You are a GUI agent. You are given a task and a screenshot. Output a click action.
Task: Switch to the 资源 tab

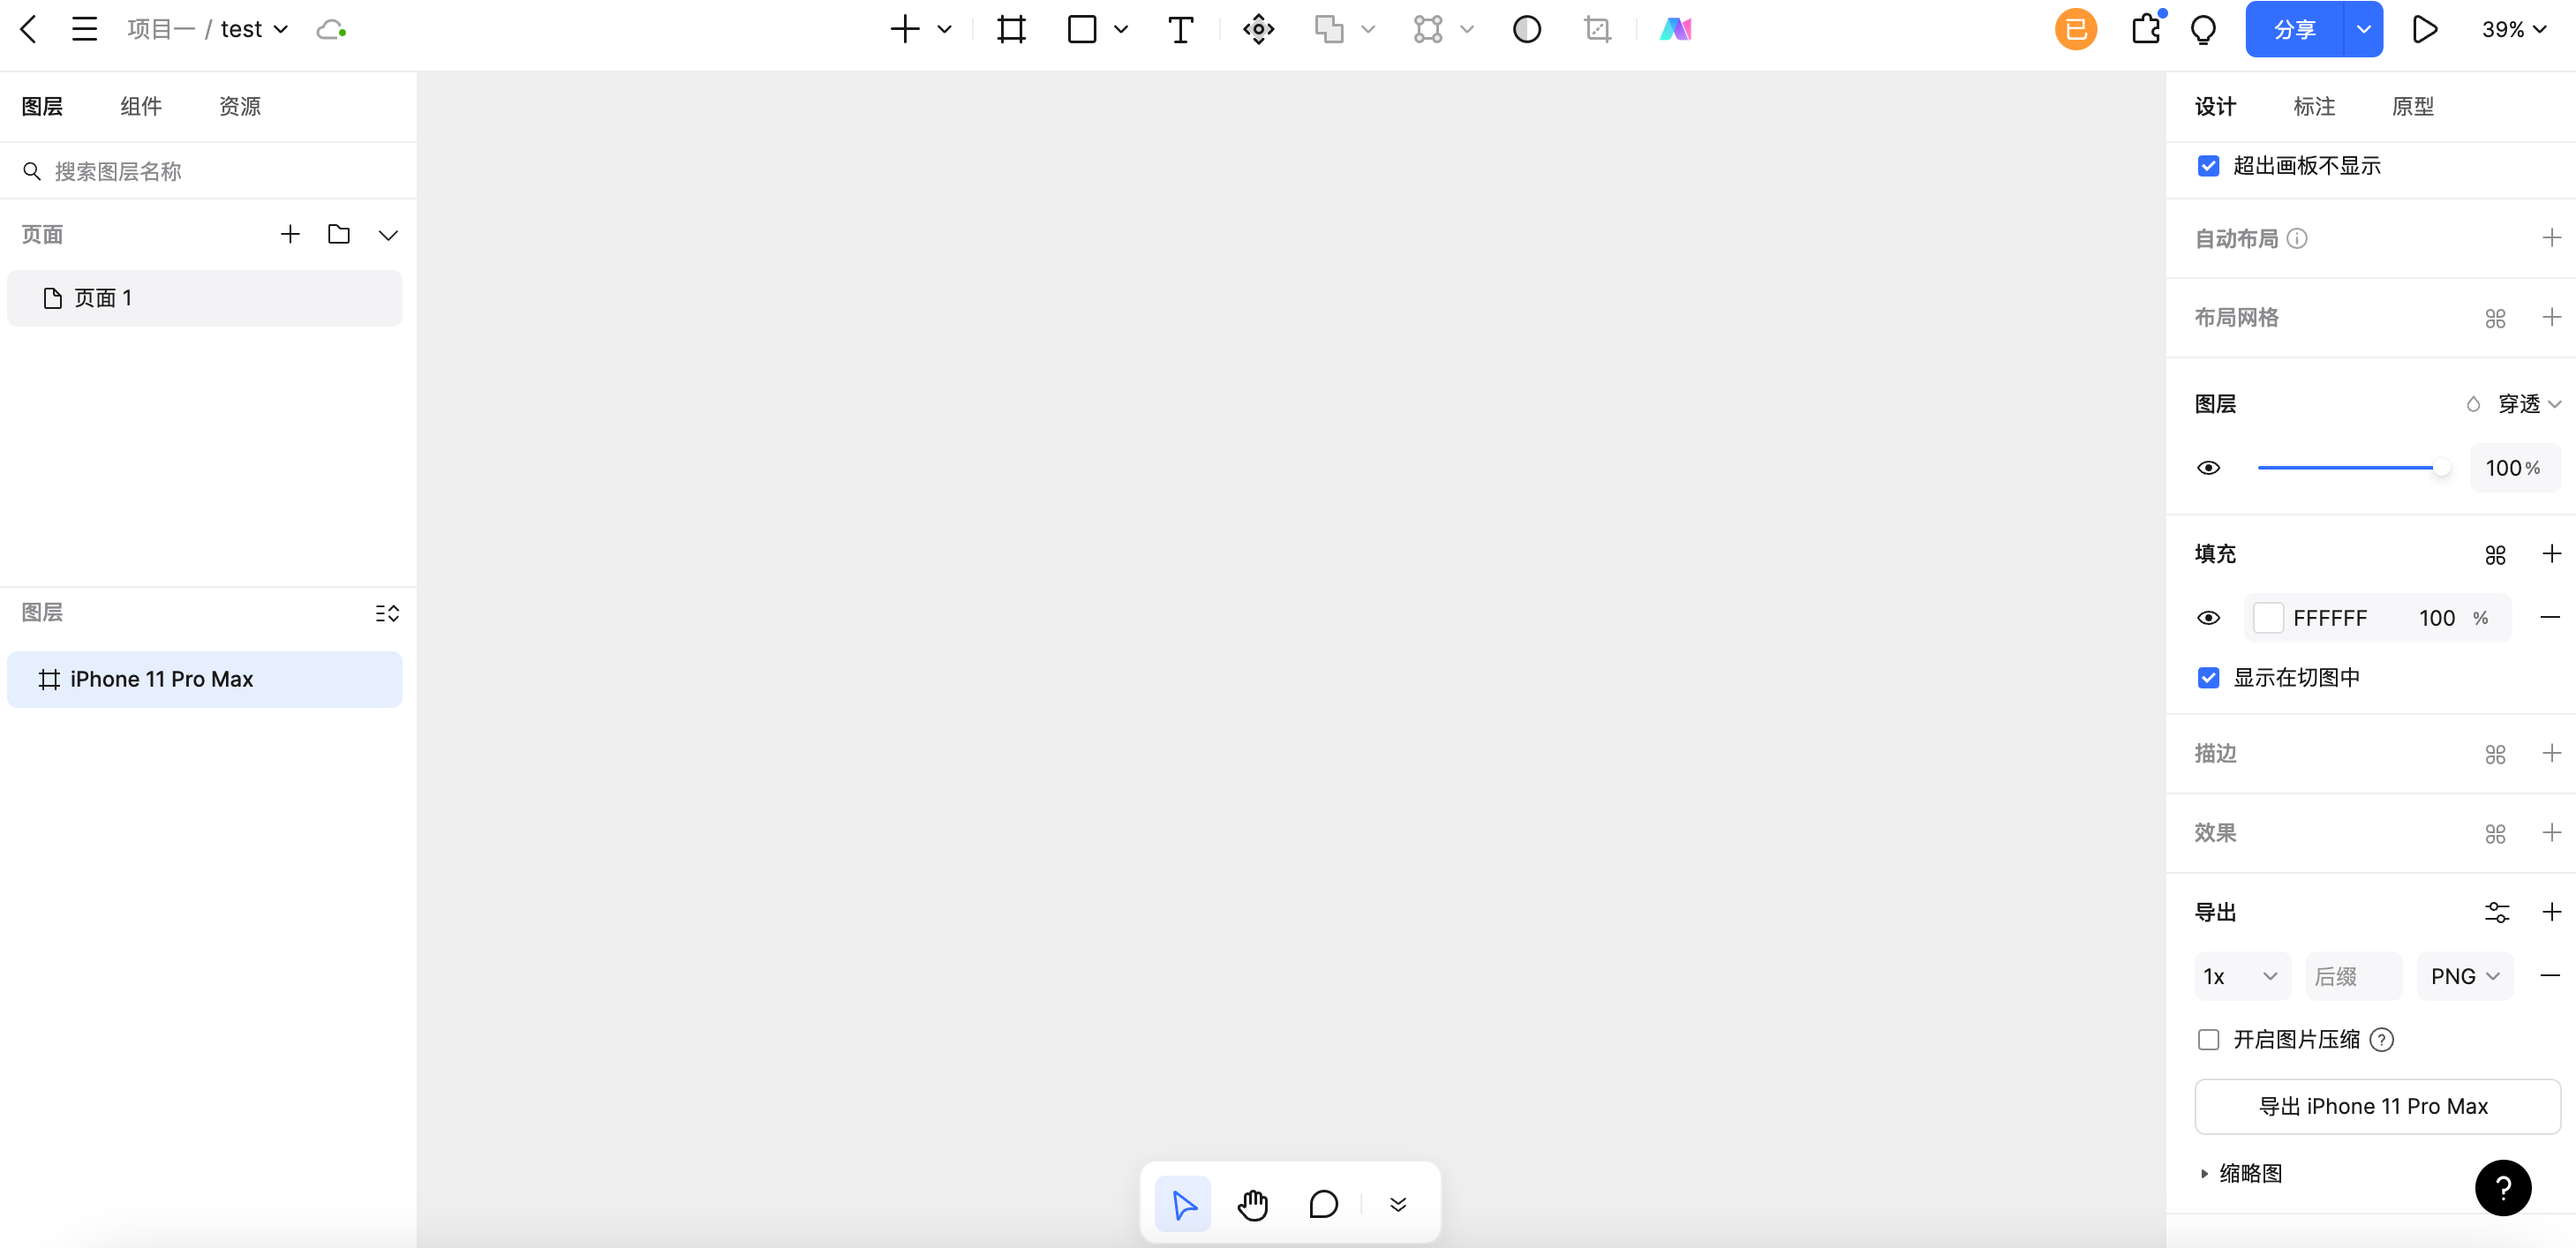[x=240, y=106]
